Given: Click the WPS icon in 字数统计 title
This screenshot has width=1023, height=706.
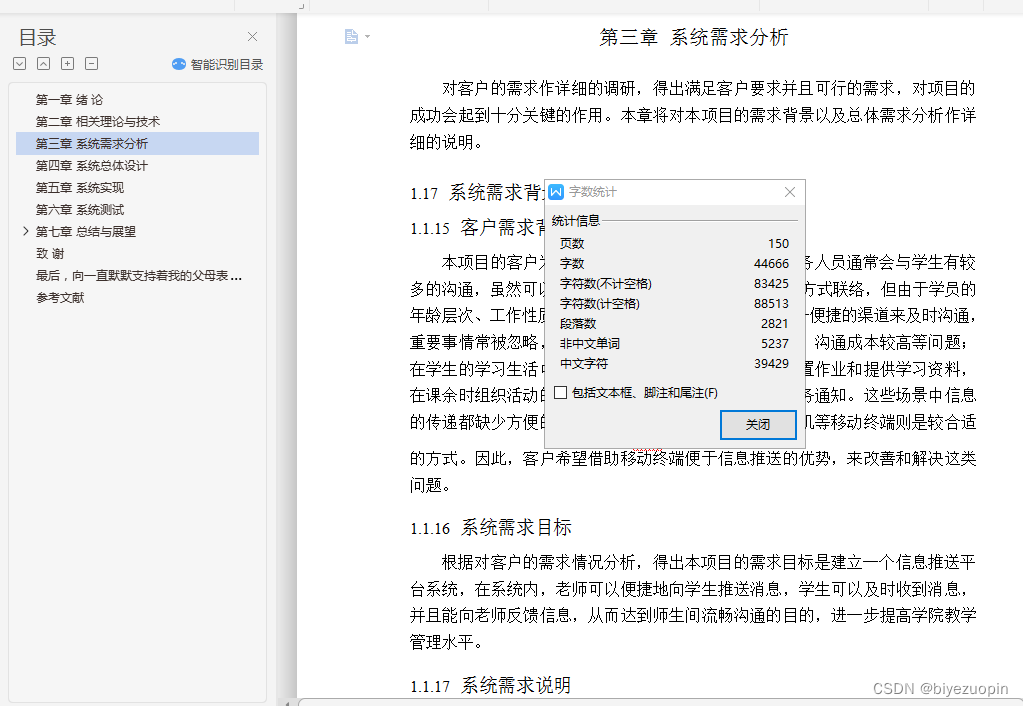Looking at the screenshot, I should click(556, 192).
